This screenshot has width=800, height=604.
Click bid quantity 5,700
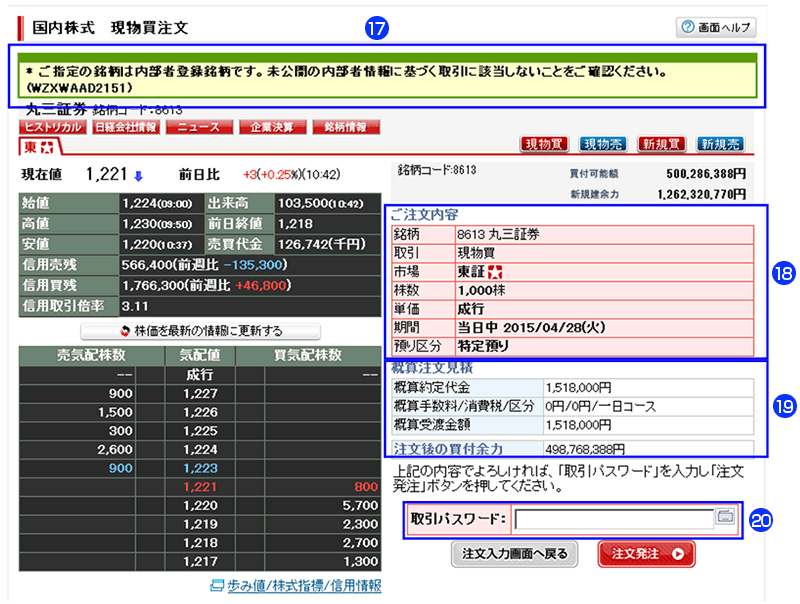360,506
